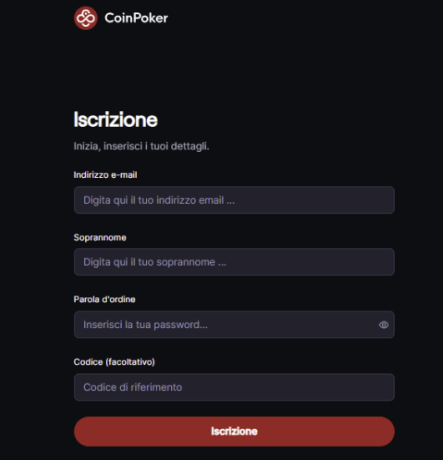
Task: Click the large Iscrizione page heading
Action: (x=115, y=120)
